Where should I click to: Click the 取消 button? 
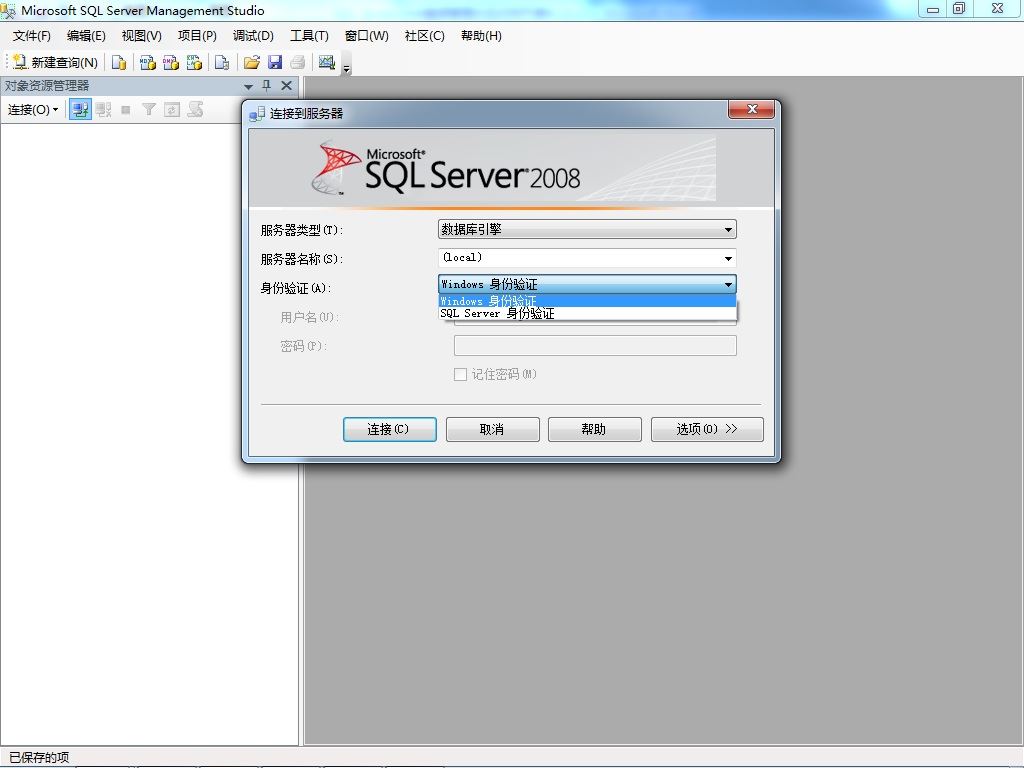pyautogui.click(x=492, y=430)
